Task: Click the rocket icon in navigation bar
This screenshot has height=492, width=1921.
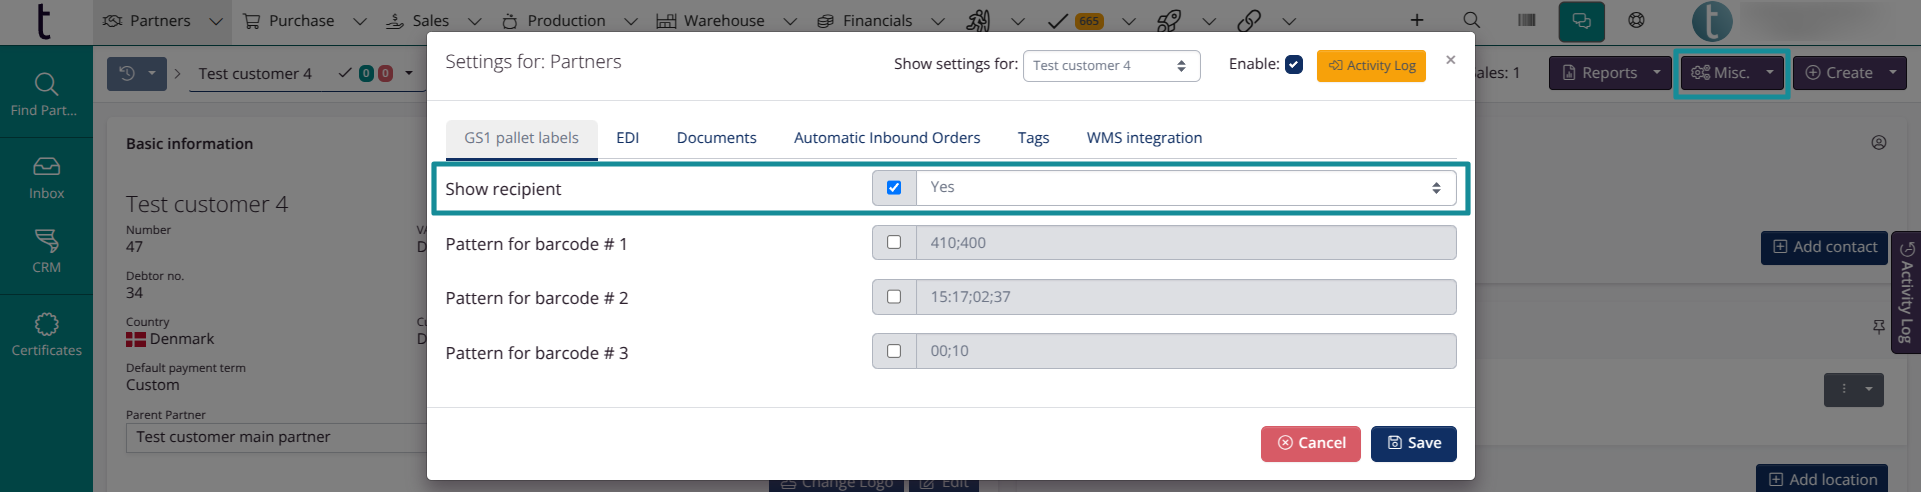Action: [x=1168, y=20]
